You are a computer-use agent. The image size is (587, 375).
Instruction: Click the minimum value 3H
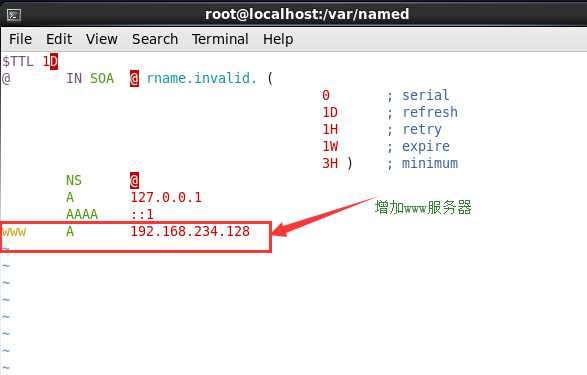[330, 164]
